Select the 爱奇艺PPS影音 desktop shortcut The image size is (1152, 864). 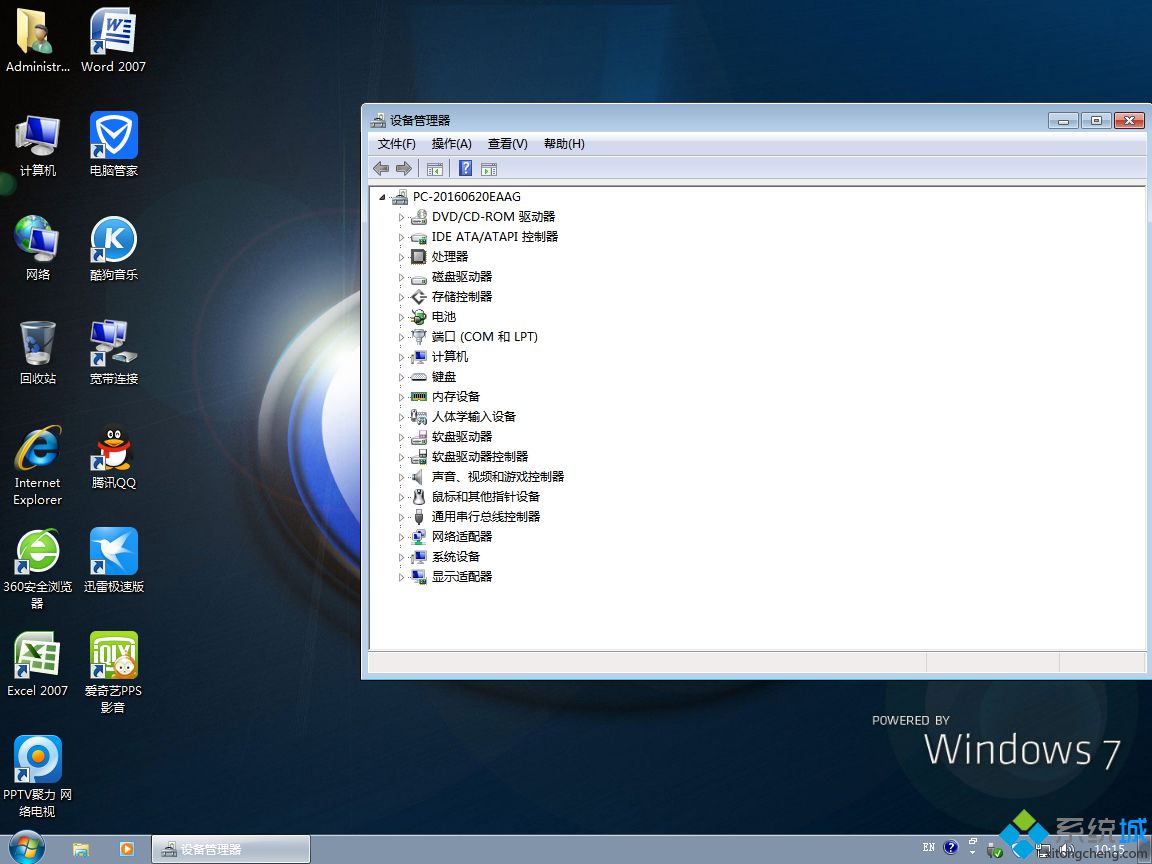[113, 673]
